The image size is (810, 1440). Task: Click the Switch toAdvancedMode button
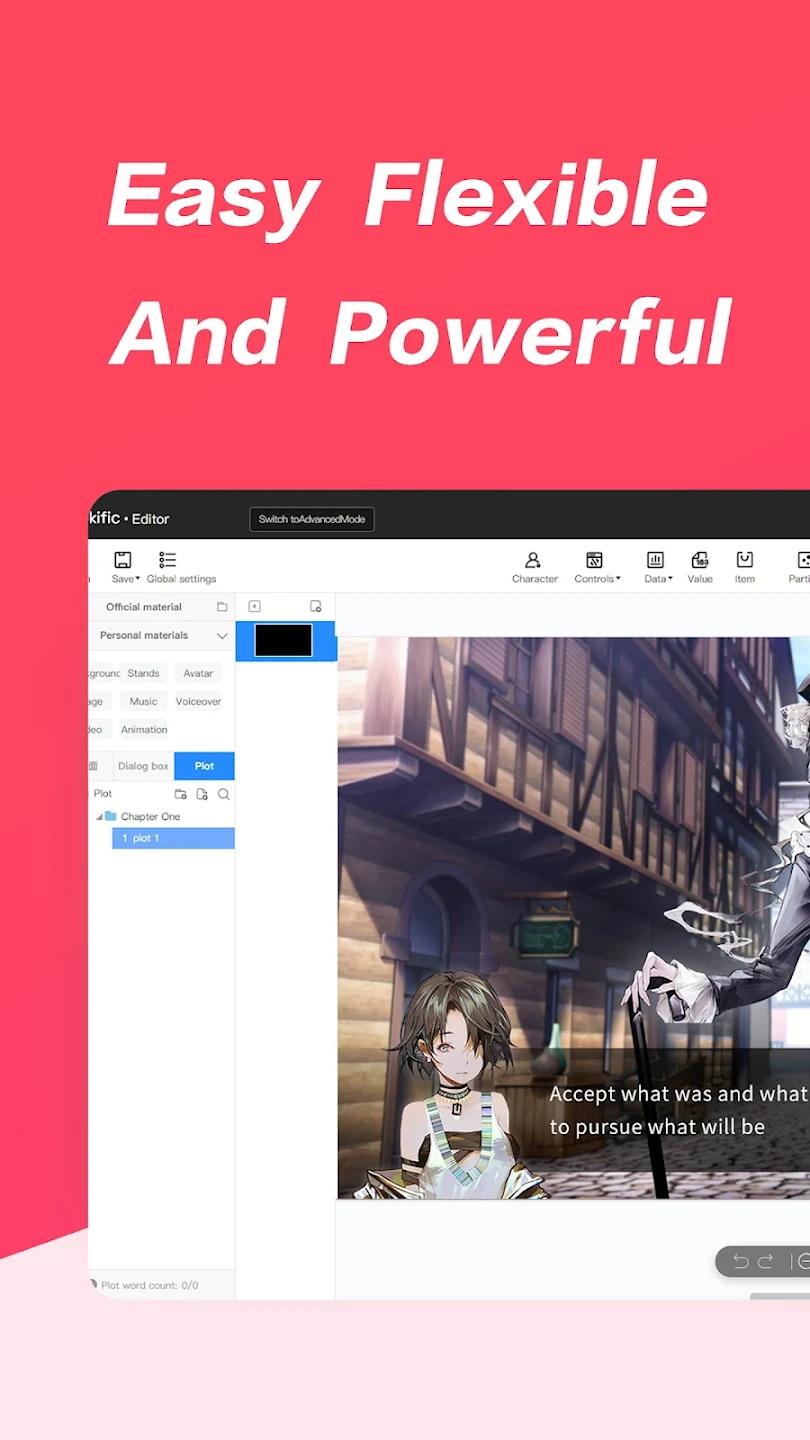(x=311, y=519)
